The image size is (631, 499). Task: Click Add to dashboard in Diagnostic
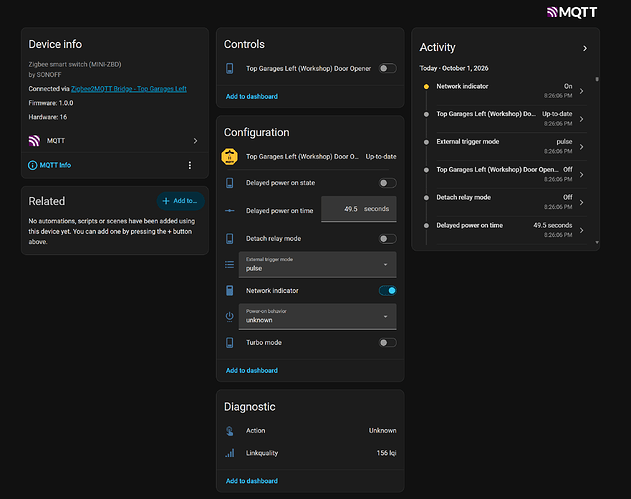252,481
